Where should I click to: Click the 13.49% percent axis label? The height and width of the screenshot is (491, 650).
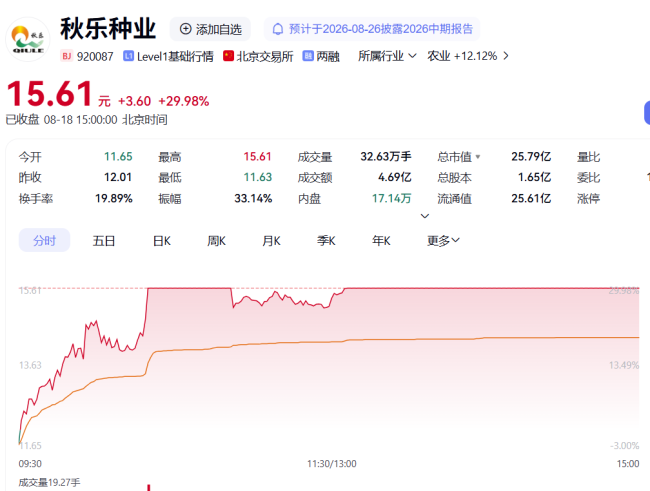pyautogui.click(x=624, y=365)
